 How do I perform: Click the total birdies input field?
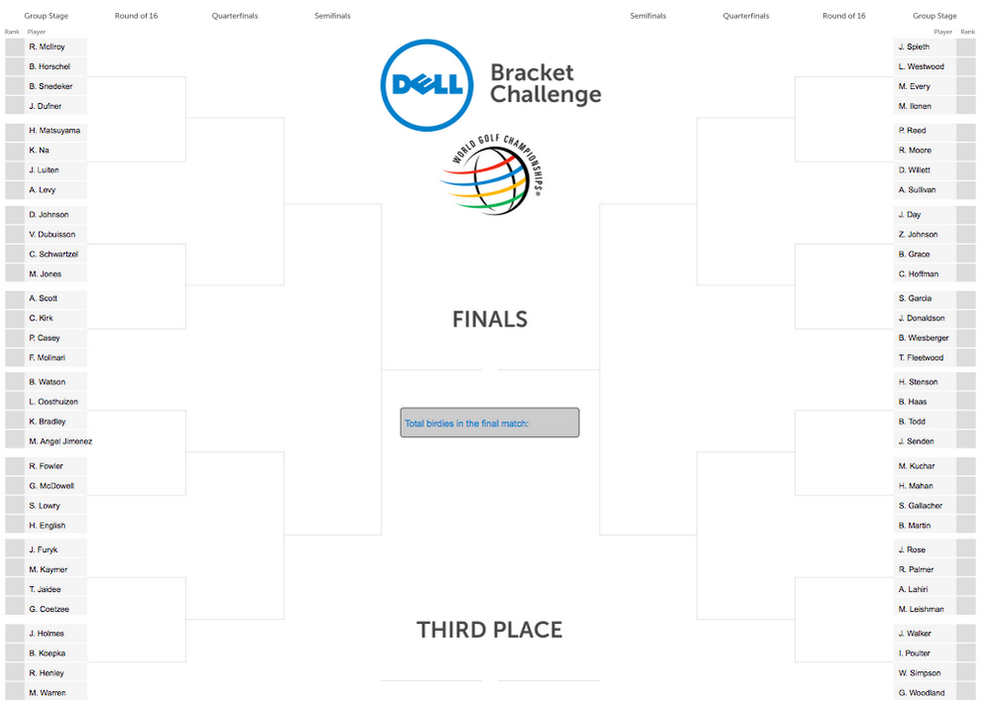click(x=490, y=423)
